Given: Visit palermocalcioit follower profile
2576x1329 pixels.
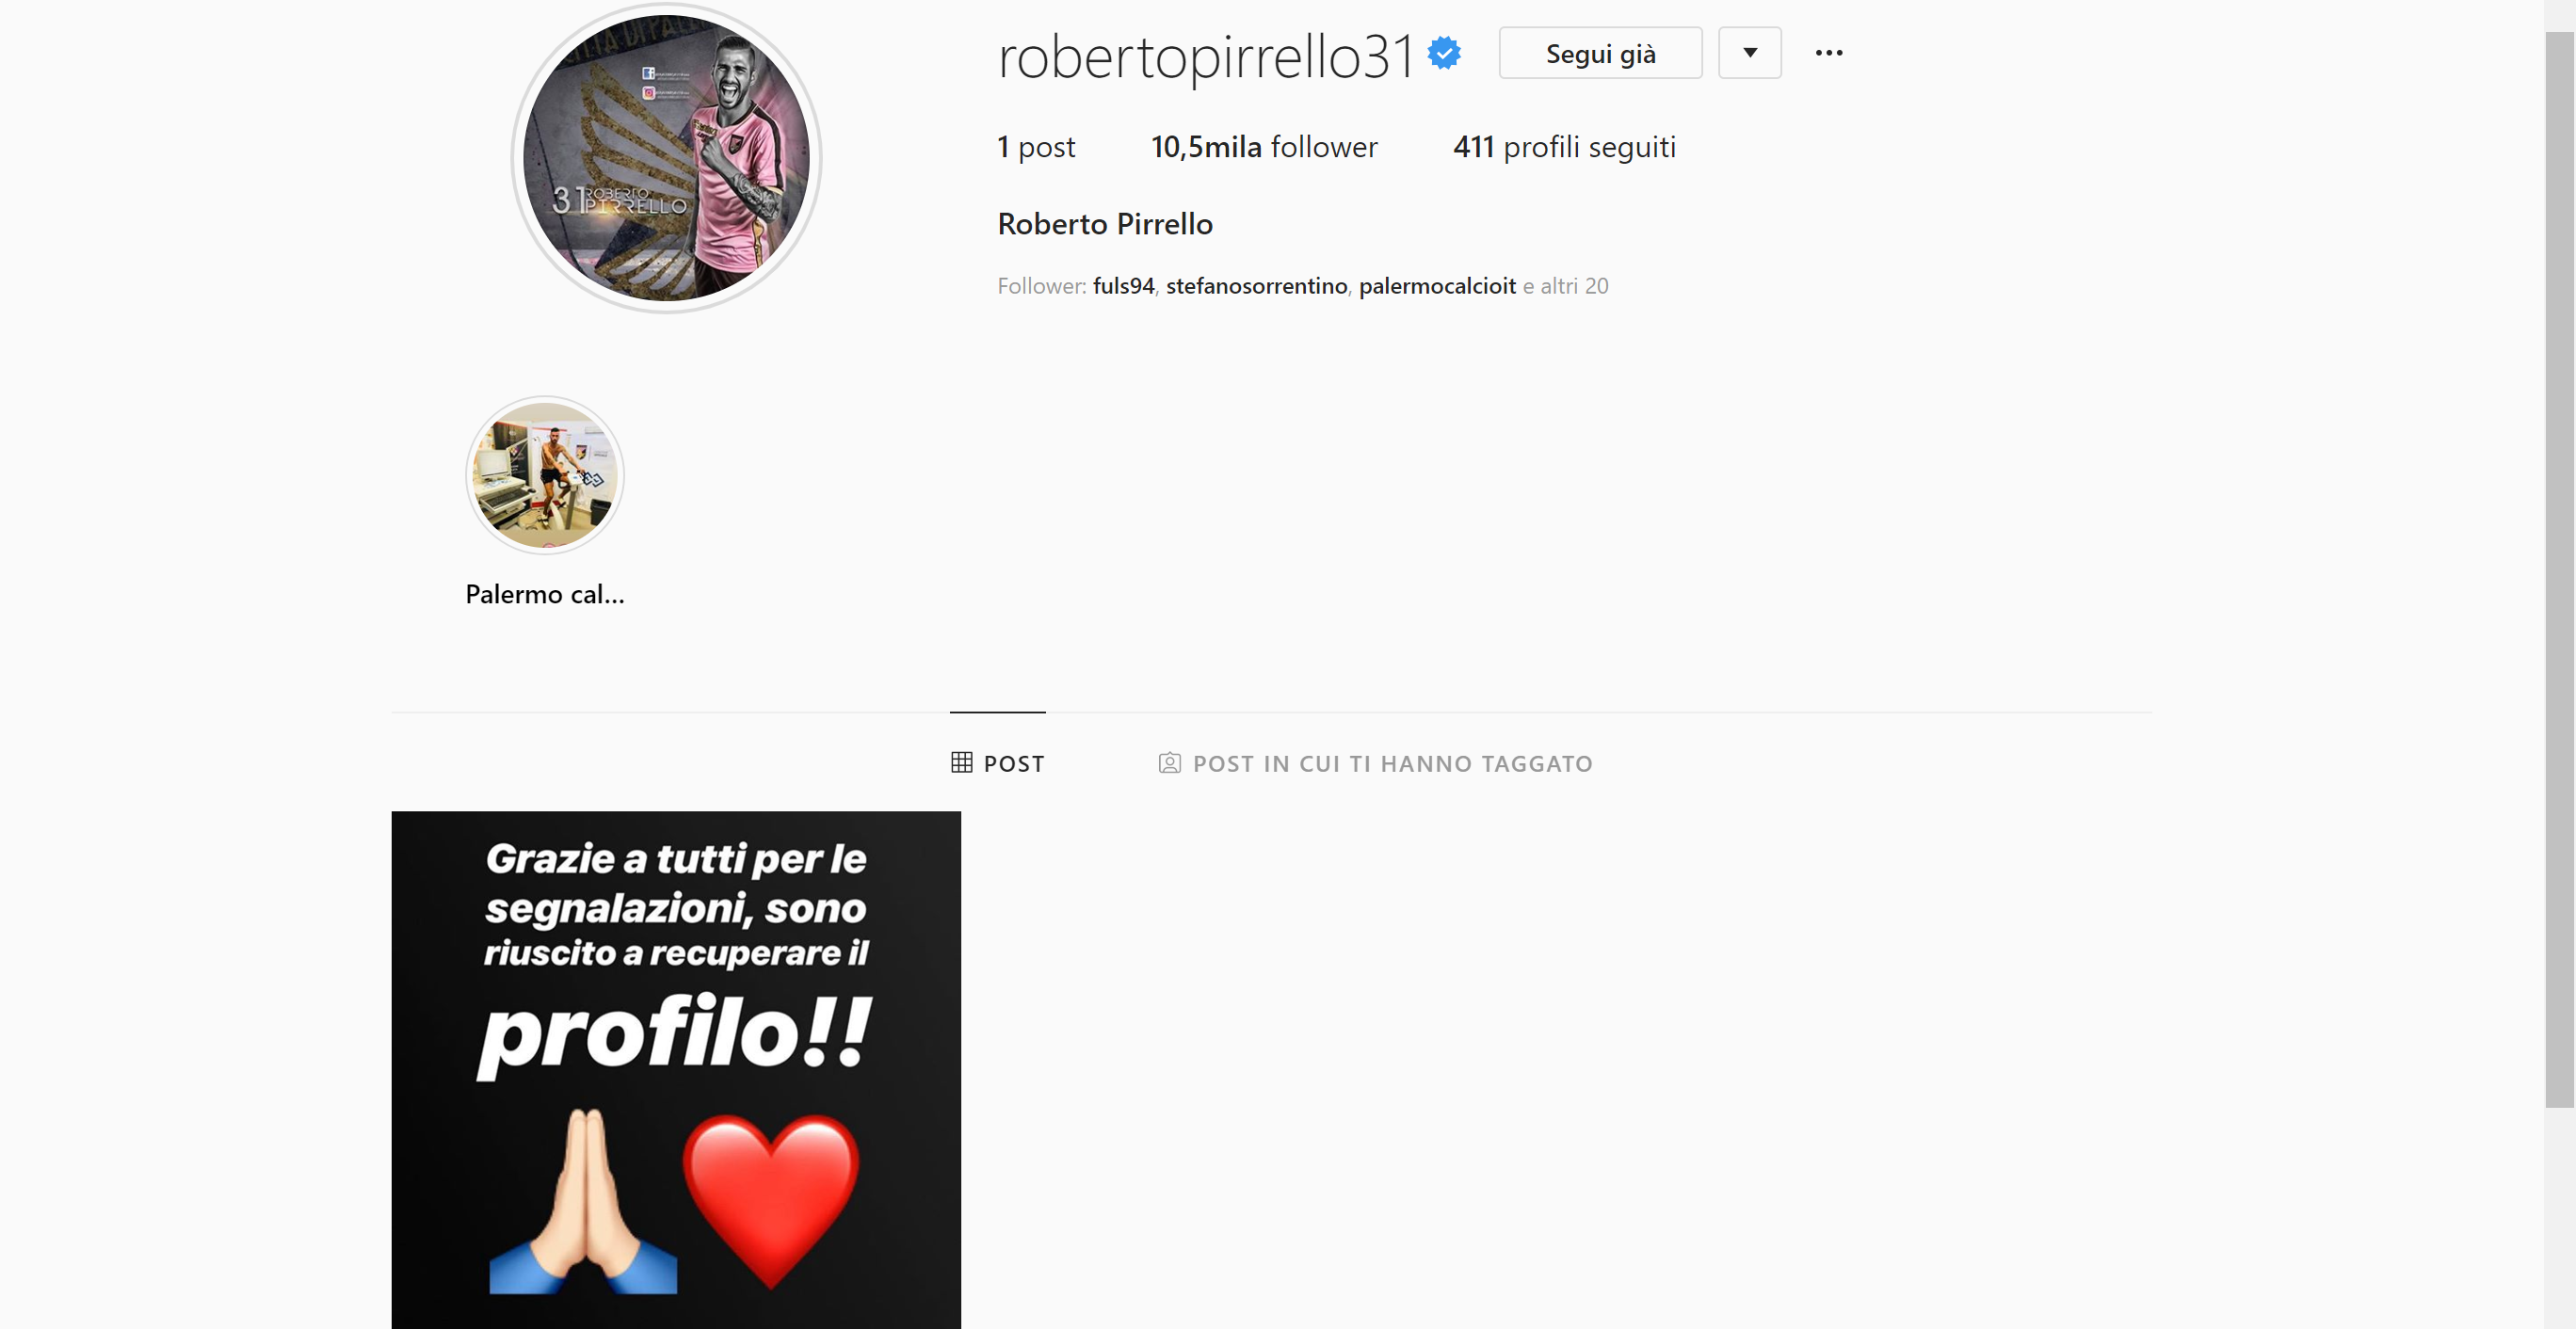Looking at the screenshot, I should pyautogui.click(x=1437, y=286).
